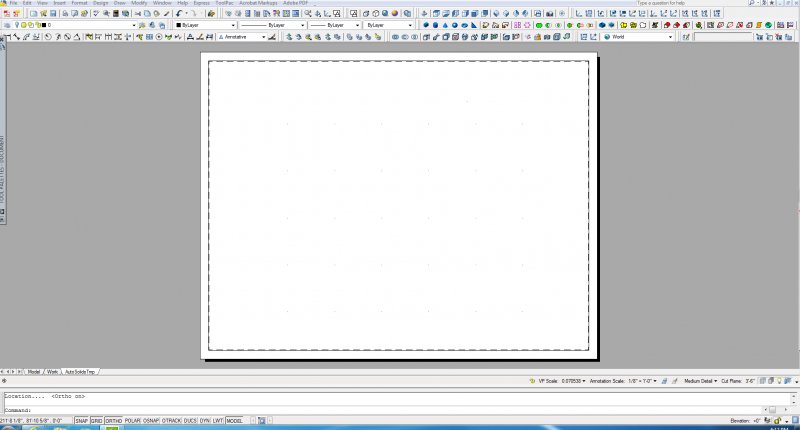The width and height of the screenshot is (800, 430).
Task: Toggle OSNAP in status bar
Action: 151,421
